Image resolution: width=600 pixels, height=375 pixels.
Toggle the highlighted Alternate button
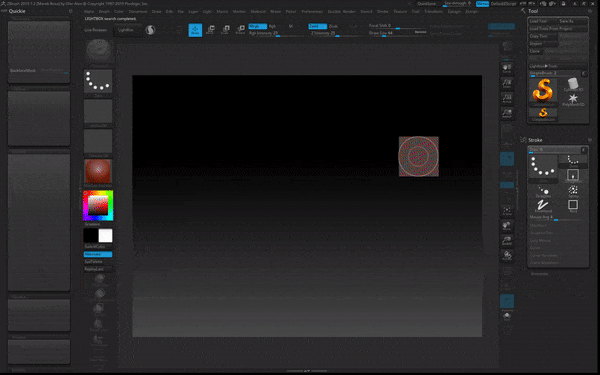[98, 254]
